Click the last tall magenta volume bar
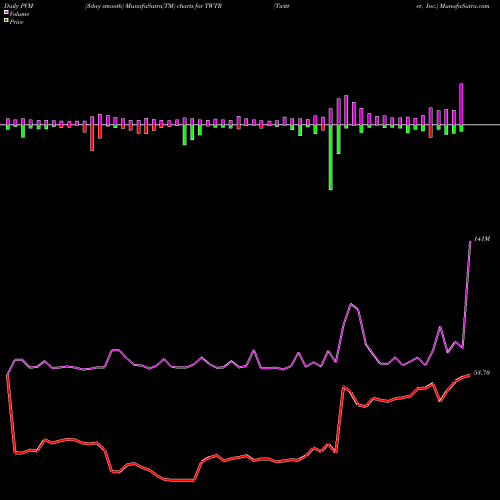This screenshot has height=500, width=500. [461, 104]
